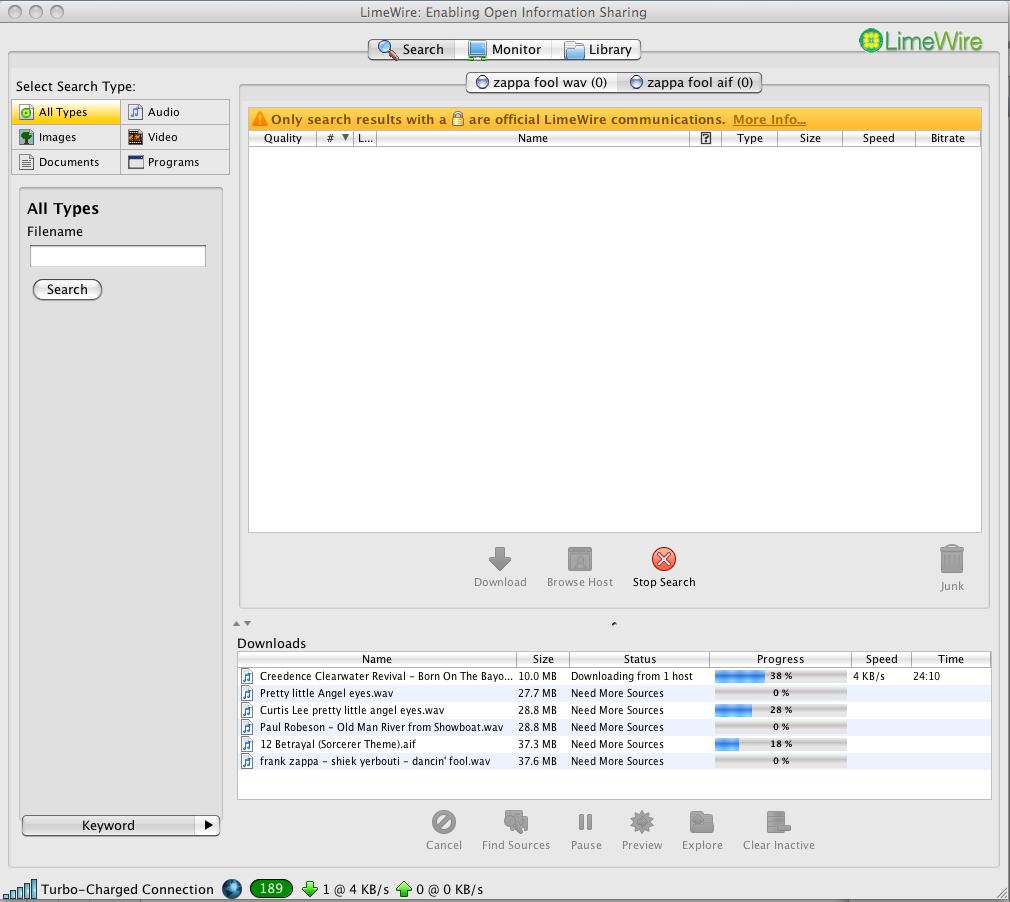The height and width of the screenshot is (902, 1010).
Task: Sort results by the # column arrow
Action: (x=345, y=137)
